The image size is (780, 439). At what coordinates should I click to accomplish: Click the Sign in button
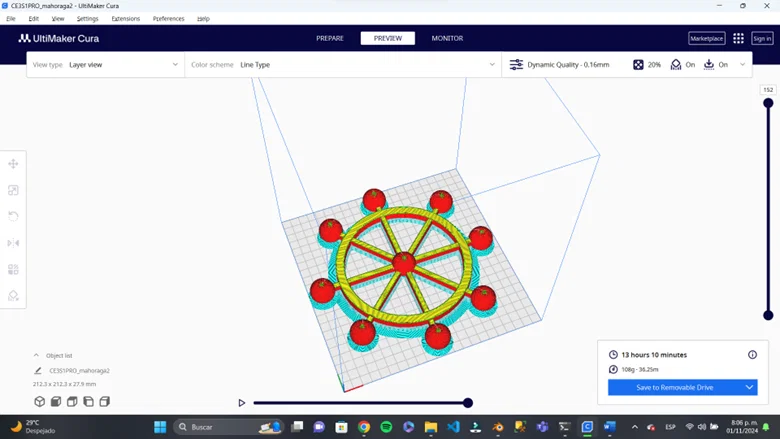(762, 38)
